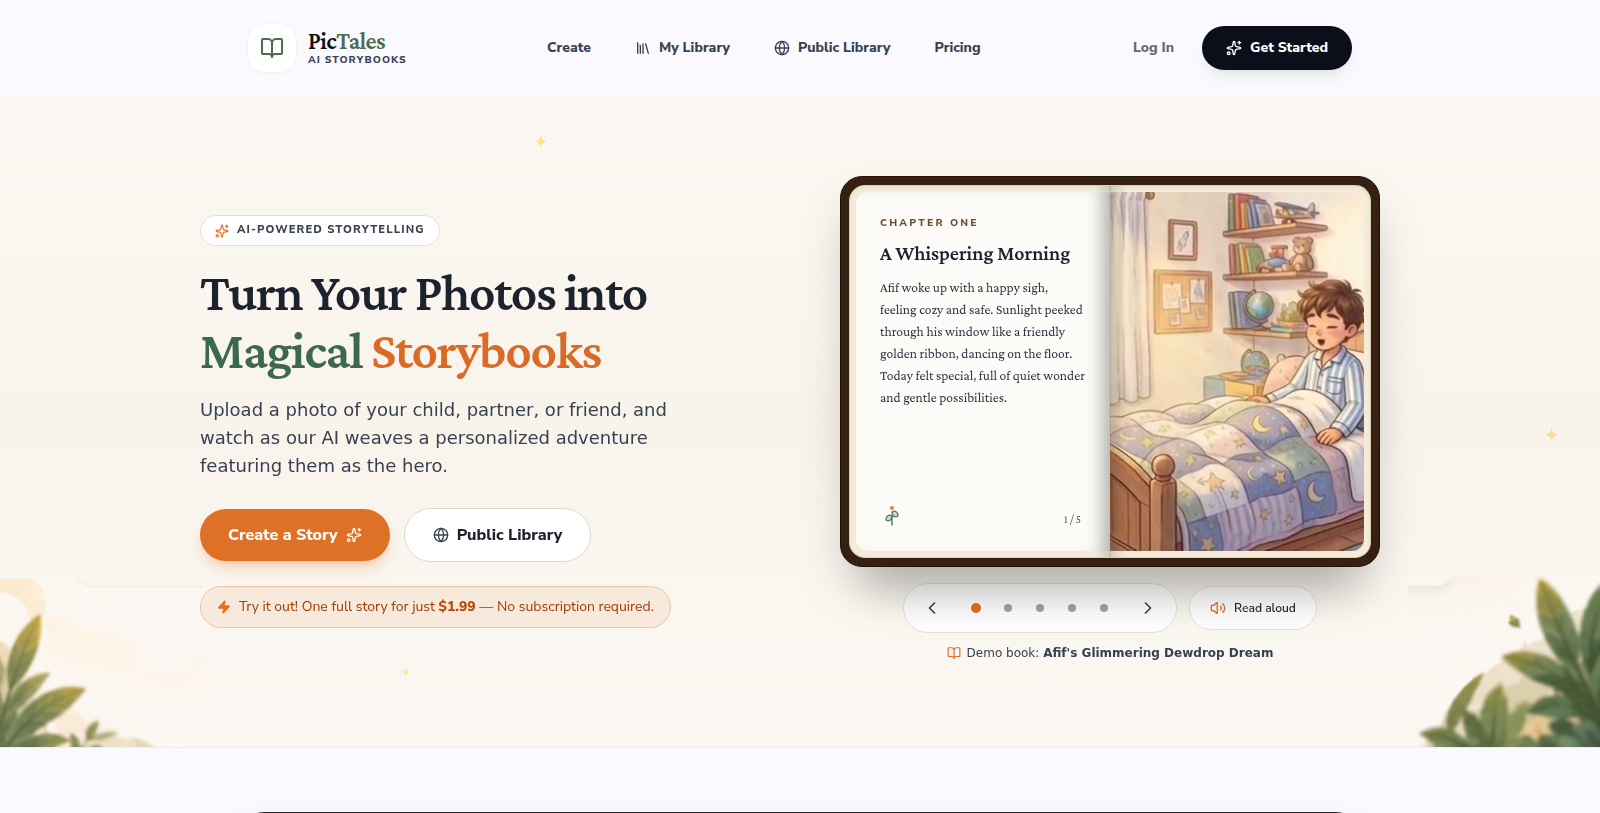Image resolution: width=1600 pixels, height=813 pixels.
Task: Click the previous page chevron under the book
Action: click(x=932, y=608)
